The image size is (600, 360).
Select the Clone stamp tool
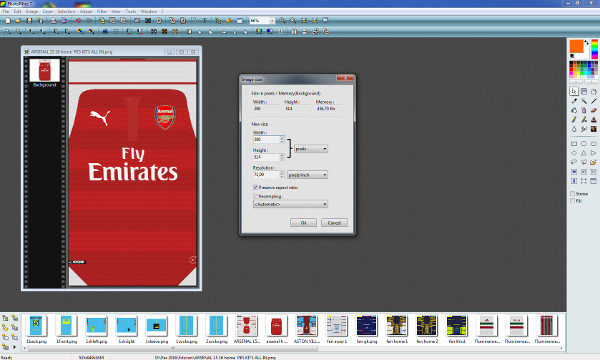(x=593, y=120)
